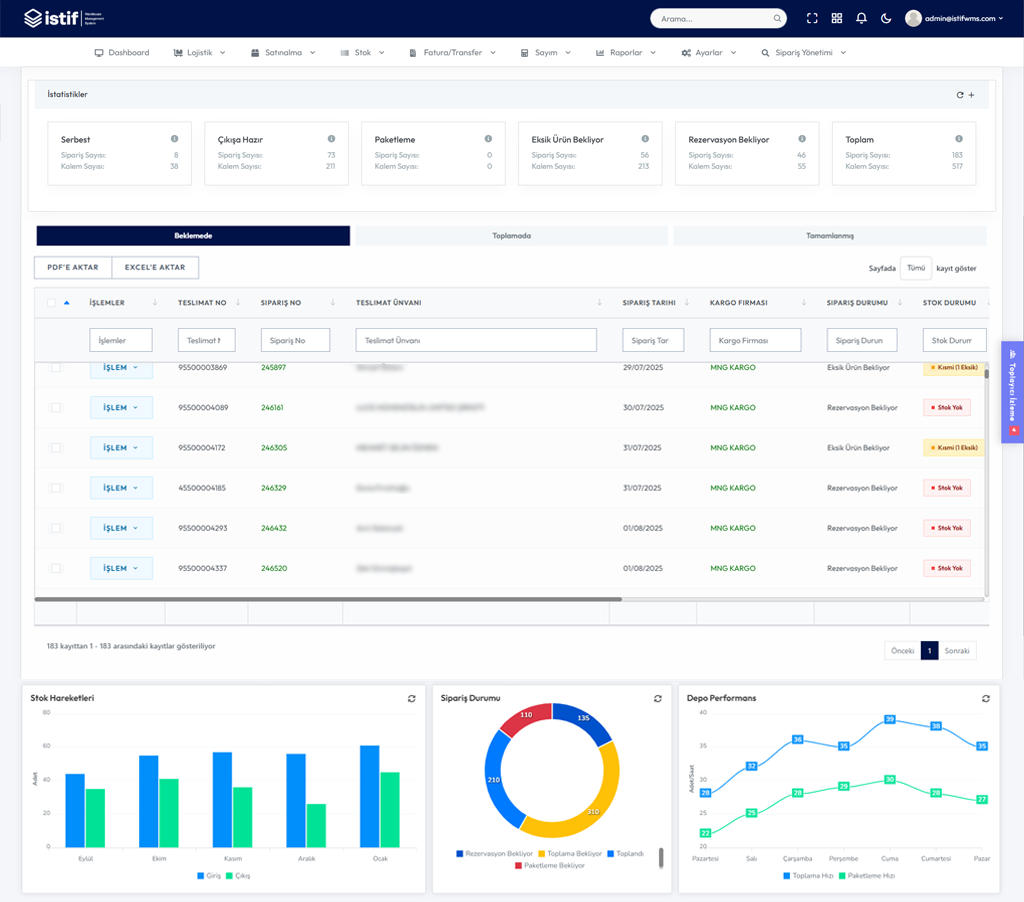The height and width of the screenshot is (902, 1024).
Task: Click the table's horizontal scrollbar
Action: tap(328, 599)
